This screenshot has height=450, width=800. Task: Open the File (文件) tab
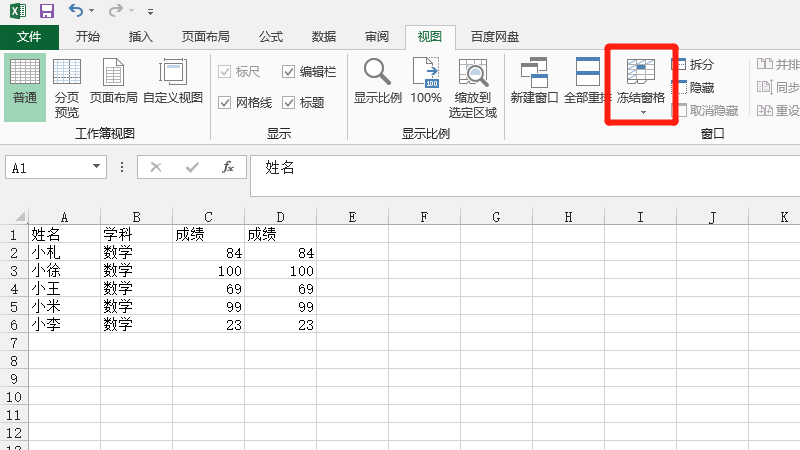(29, 37)
